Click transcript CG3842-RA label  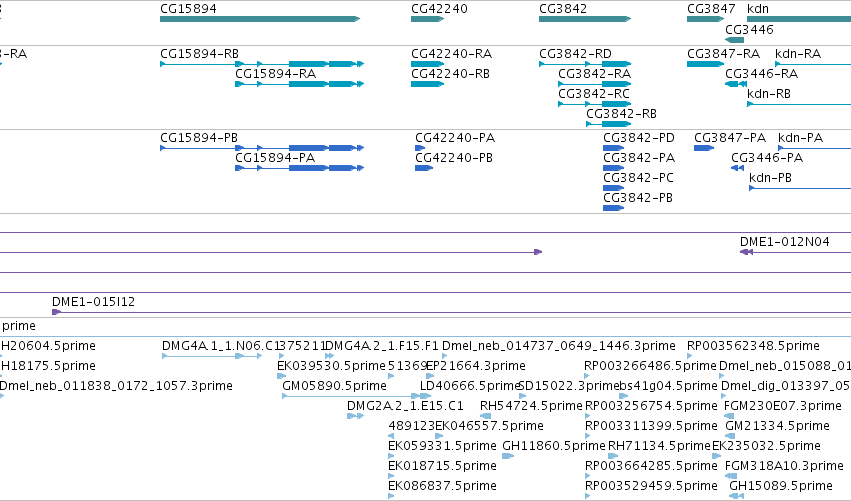594,74
